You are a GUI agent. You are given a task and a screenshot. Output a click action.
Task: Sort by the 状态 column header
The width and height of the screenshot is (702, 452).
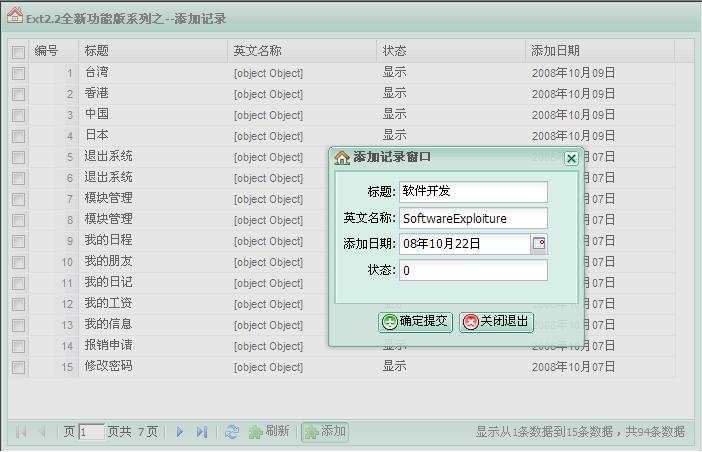[451, 51]
